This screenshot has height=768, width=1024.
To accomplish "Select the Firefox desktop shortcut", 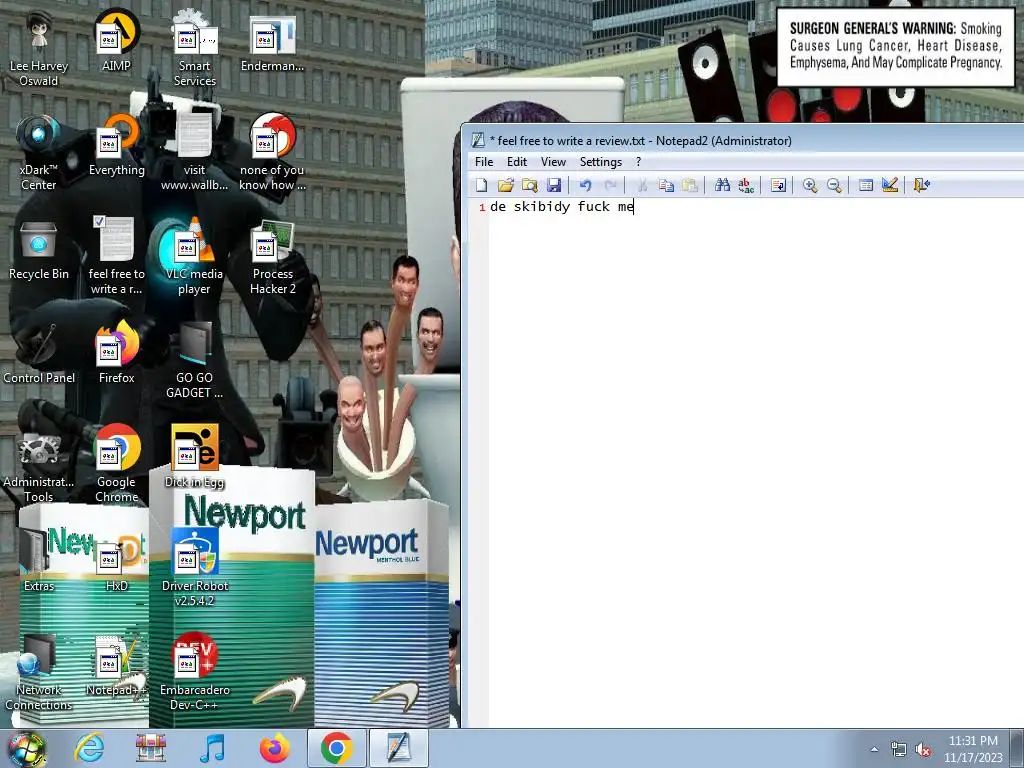I will tap(116, 353).
